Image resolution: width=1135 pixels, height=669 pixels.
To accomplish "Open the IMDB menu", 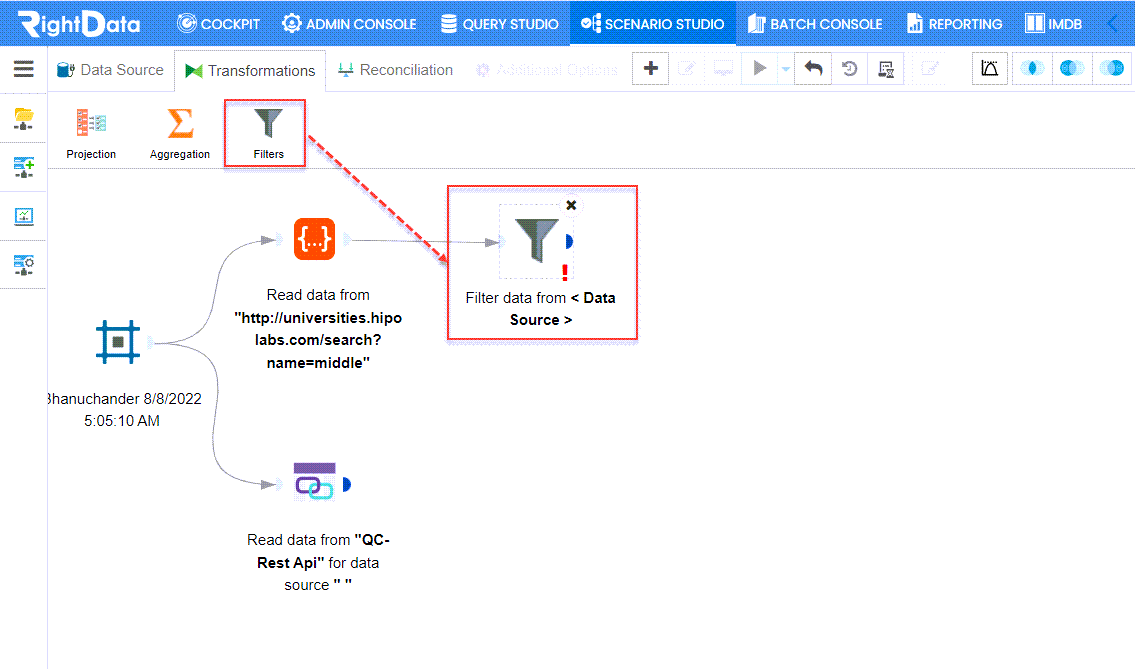I will click(x=1053, y=24).
